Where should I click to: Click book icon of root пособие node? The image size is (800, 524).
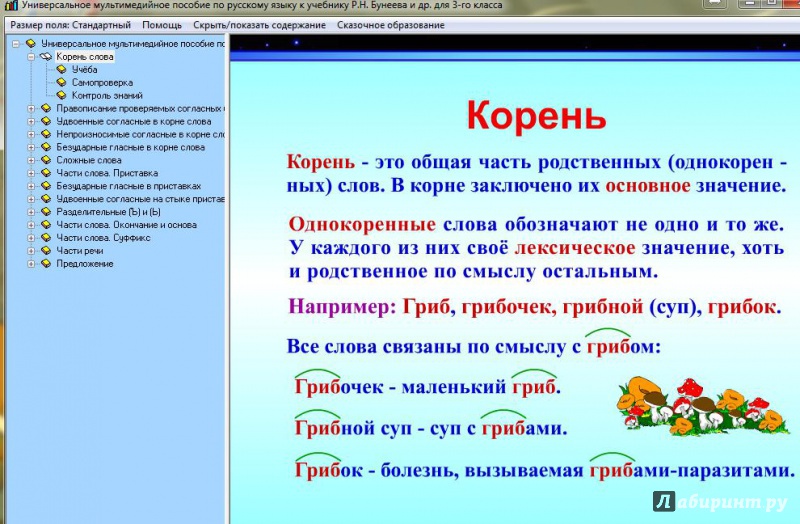[31, 43]
